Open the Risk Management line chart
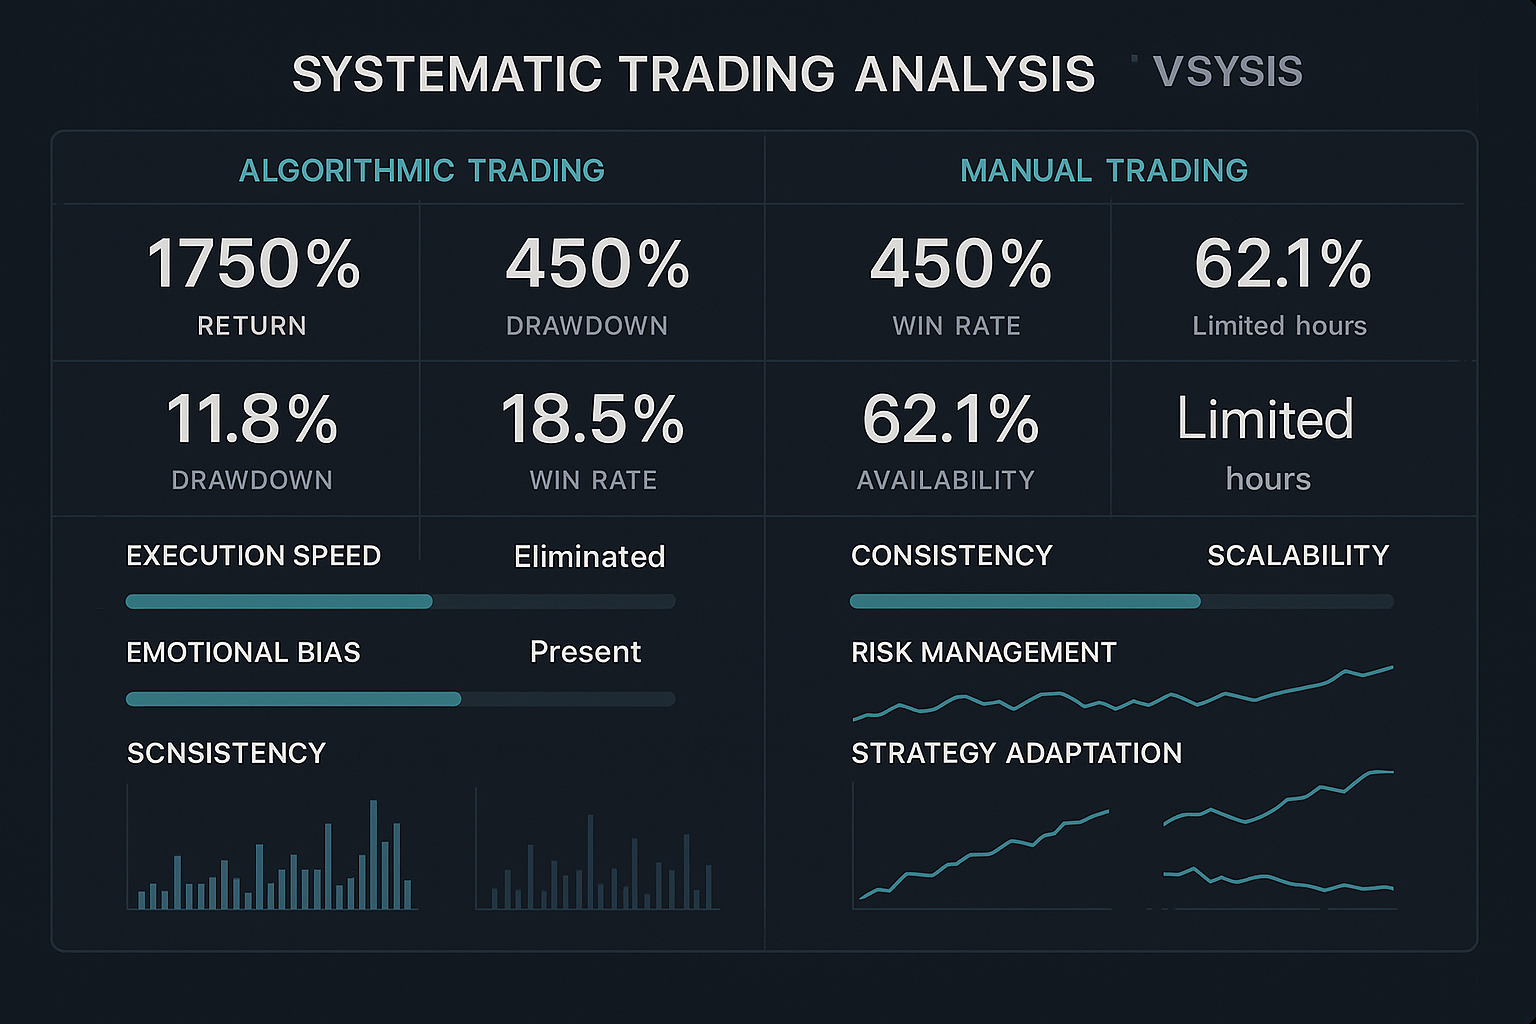The width and height of the screenshot is (1536, 1024). click(x=1121, y=694)
